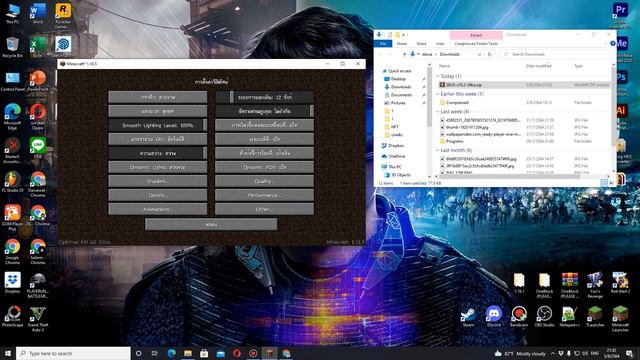
Task: Open the Performance... settings in Minecraft
Action: point(264,195)
